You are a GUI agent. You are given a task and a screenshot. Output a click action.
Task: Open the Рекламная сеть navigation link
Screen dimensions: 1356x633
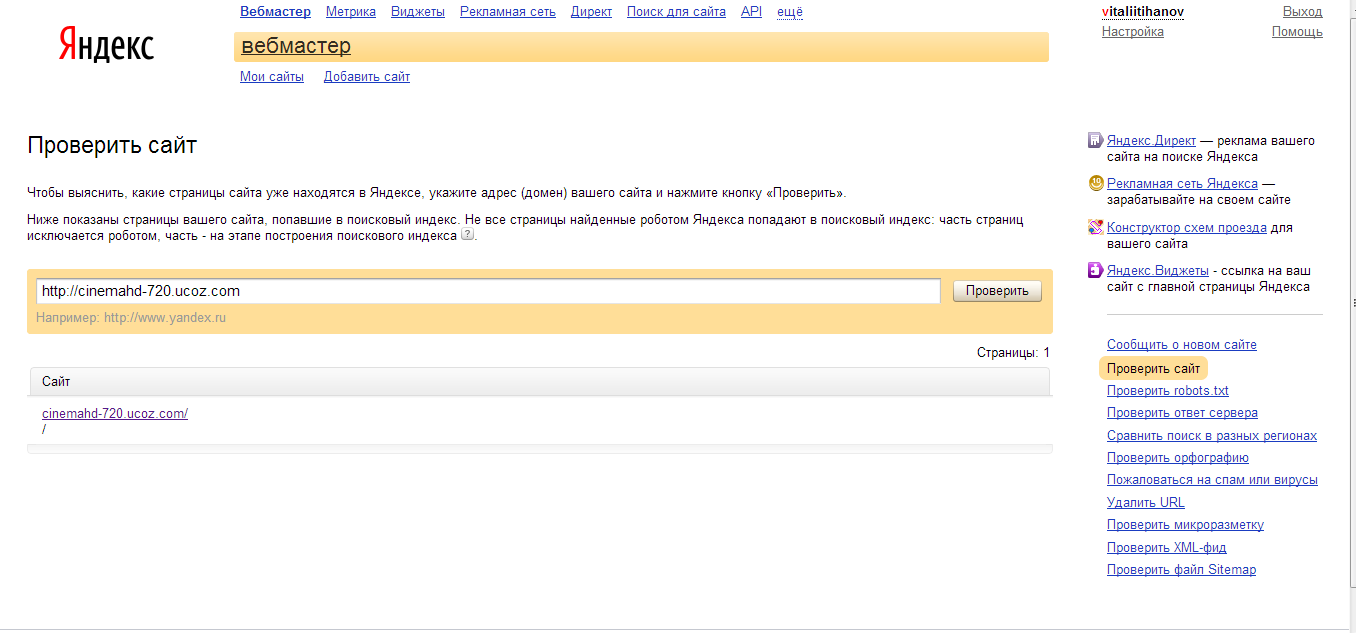[508, 12]
